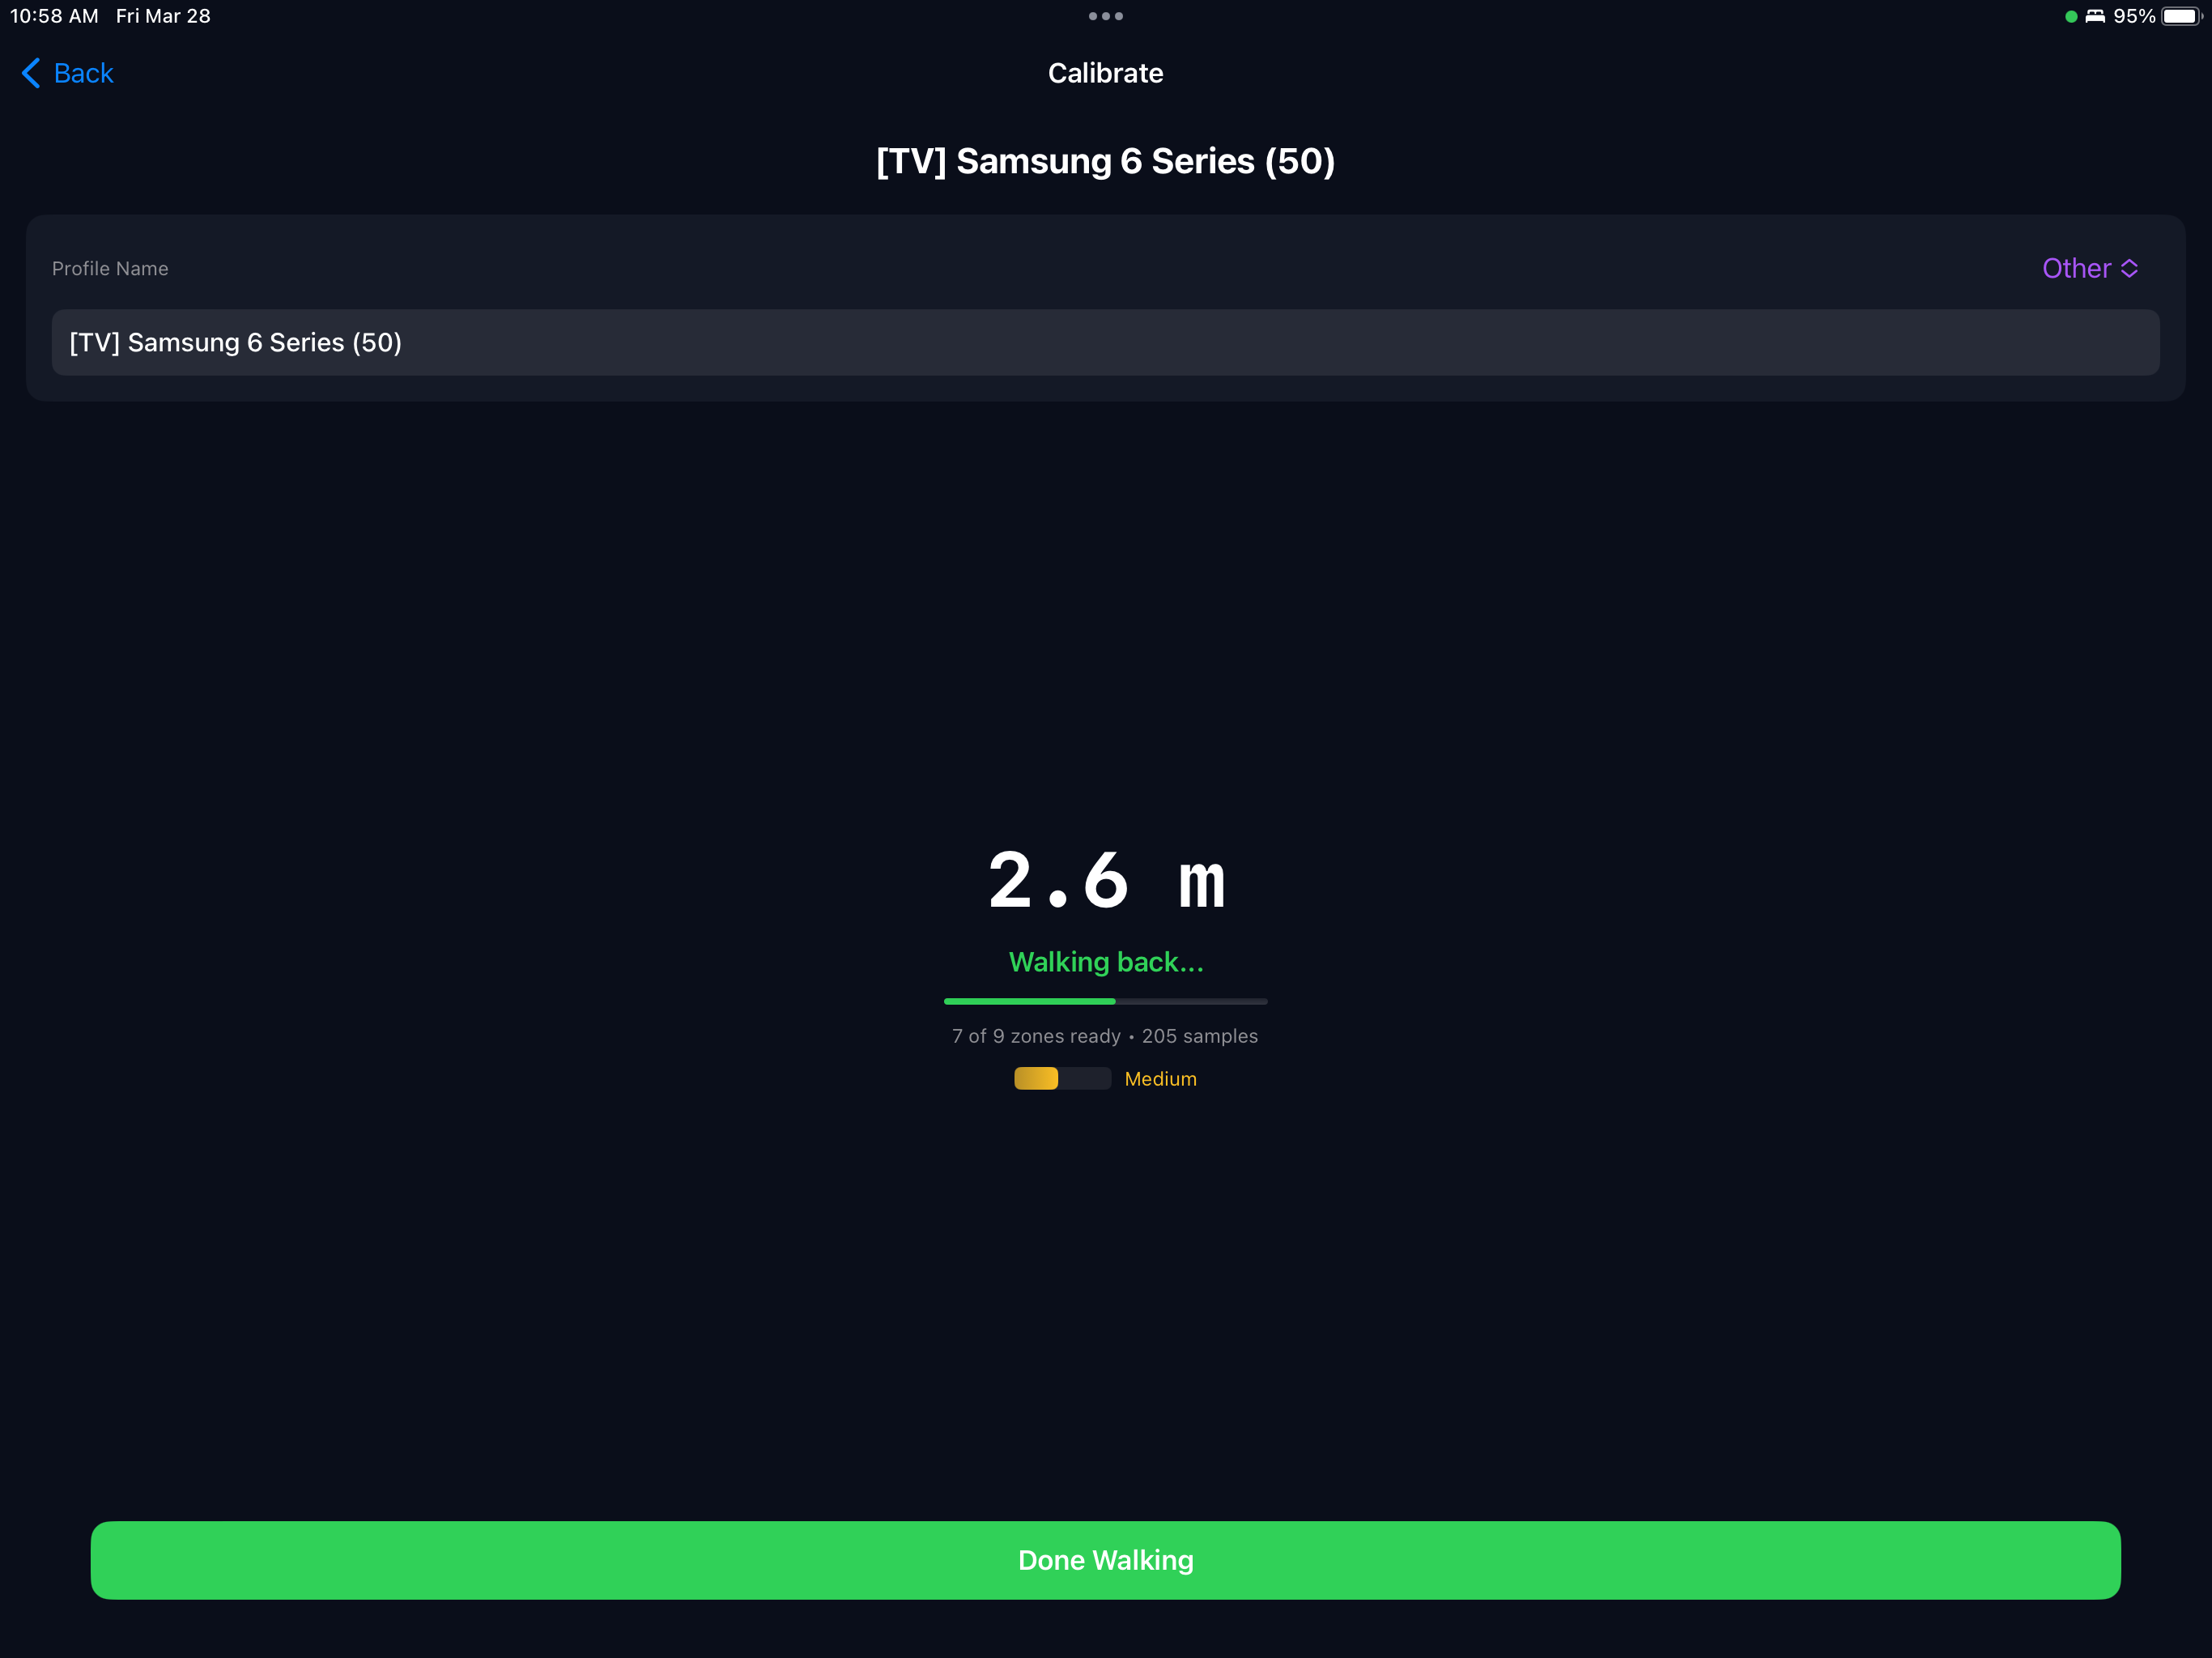Tap the 95% battery percentage
This screenshot has height=1658, width=2212.
click(x=2134, y=16)
